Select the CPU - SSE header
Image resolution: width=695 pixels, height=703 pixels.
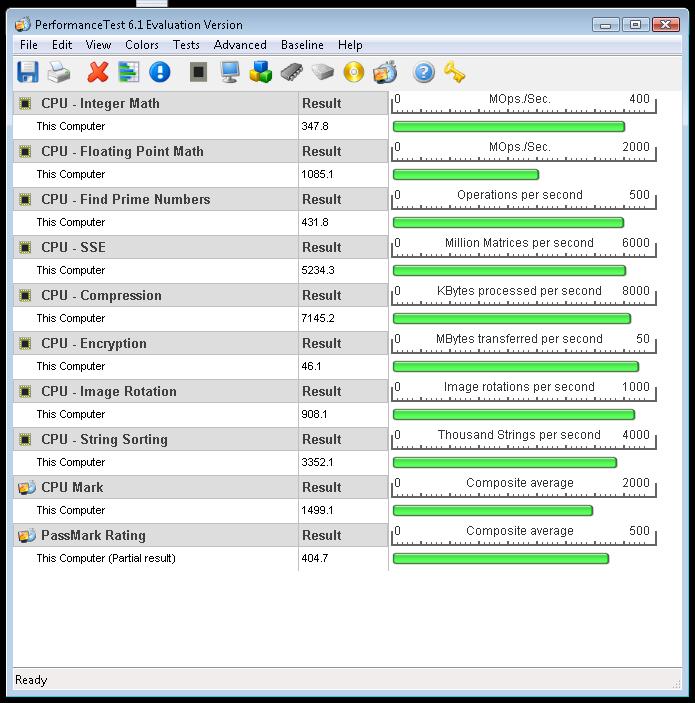pyautogui.click(x=74, y=247)
